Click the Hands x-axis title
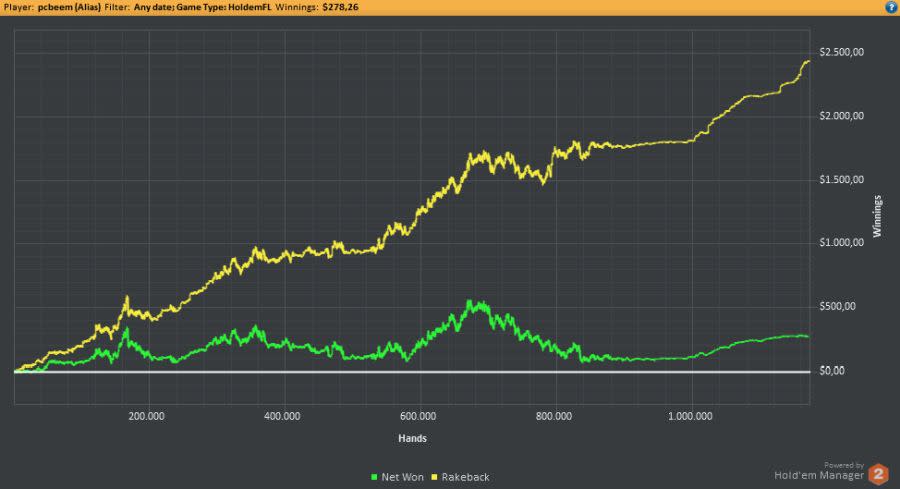900x489 pixels. (412, 438)
